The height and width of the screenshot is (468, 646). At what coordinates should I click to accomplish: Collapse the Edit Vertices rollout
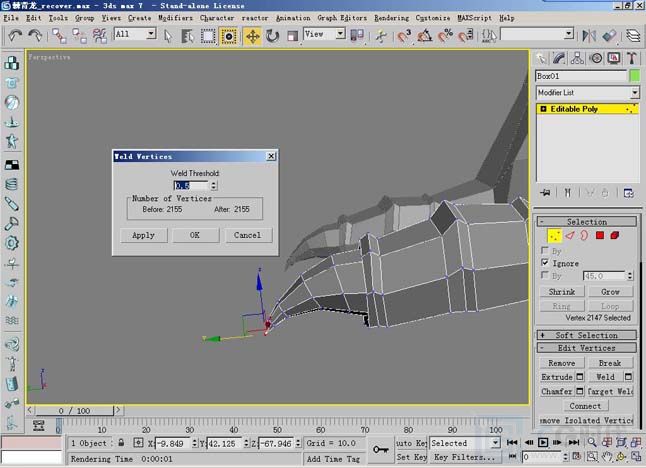(x=586, y=348)
